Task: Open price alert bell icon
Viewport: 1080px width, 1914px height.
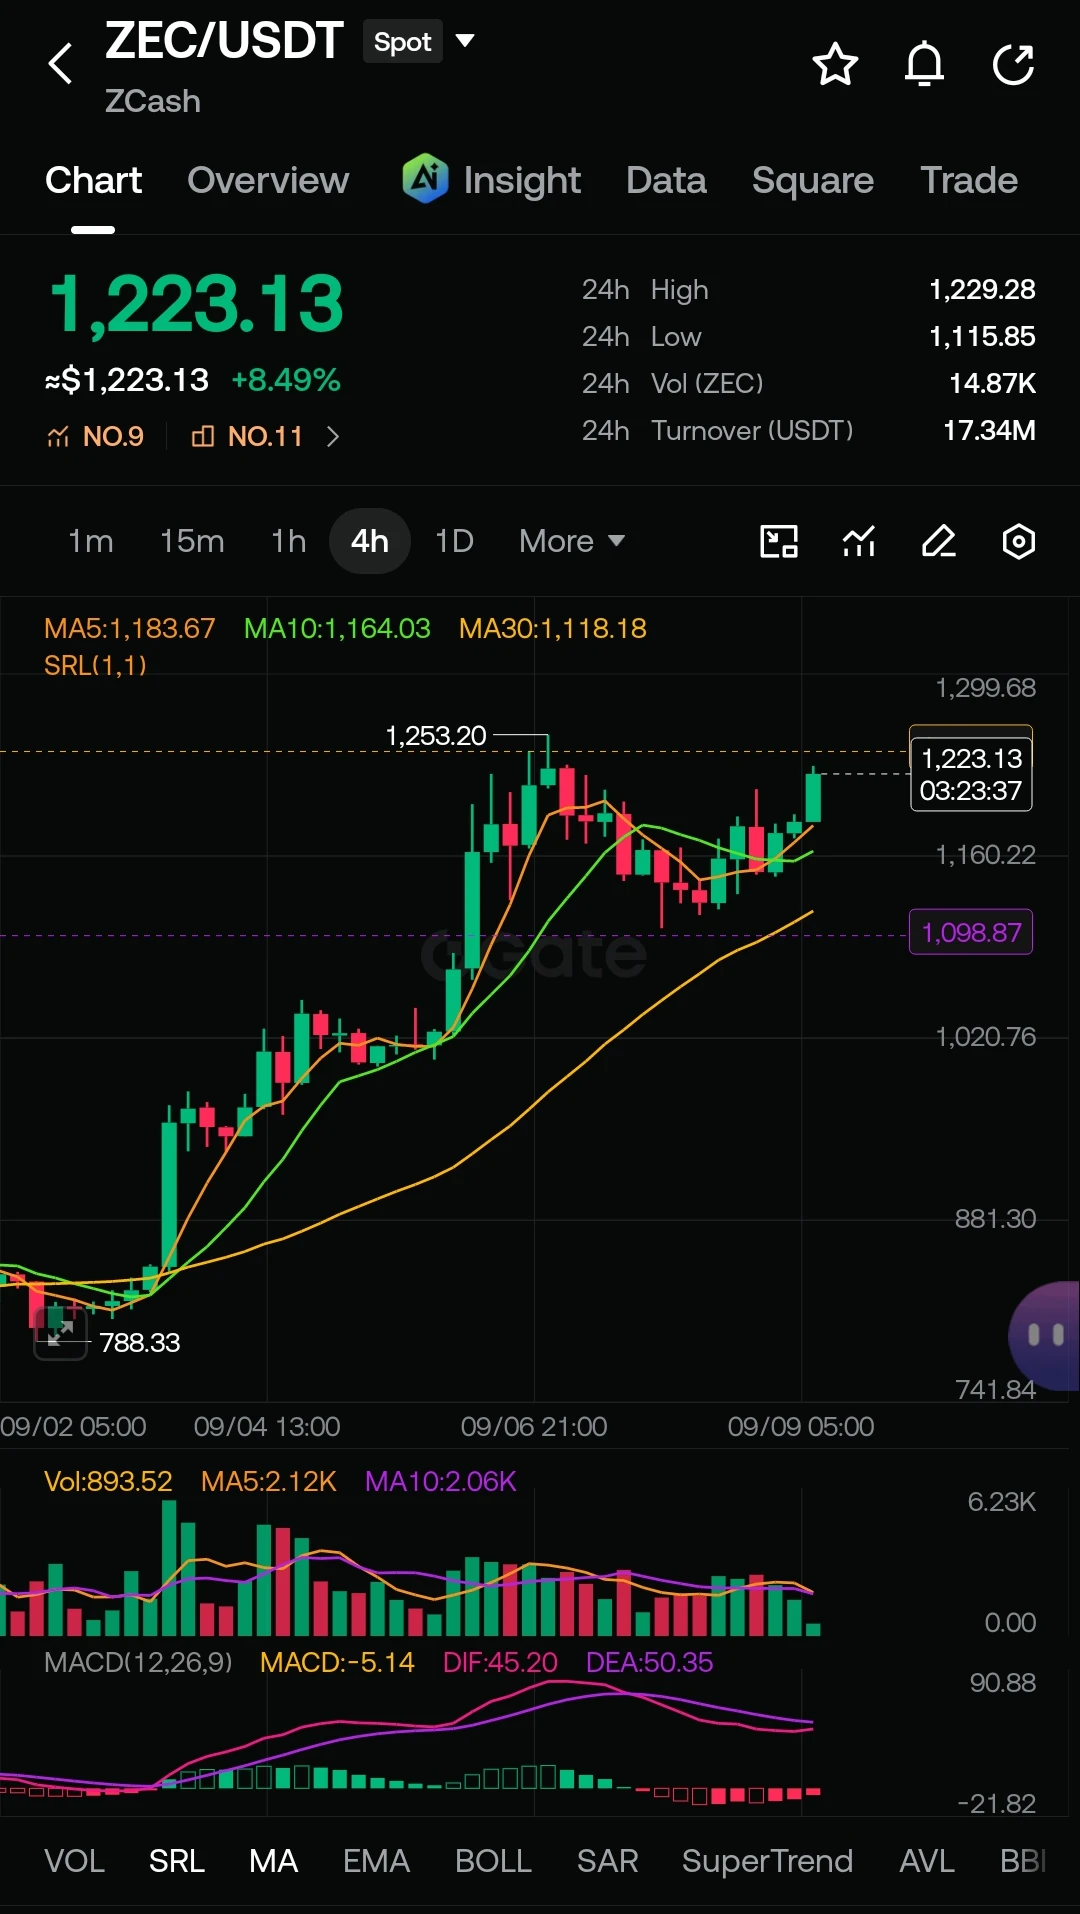Action: (924, 64)
